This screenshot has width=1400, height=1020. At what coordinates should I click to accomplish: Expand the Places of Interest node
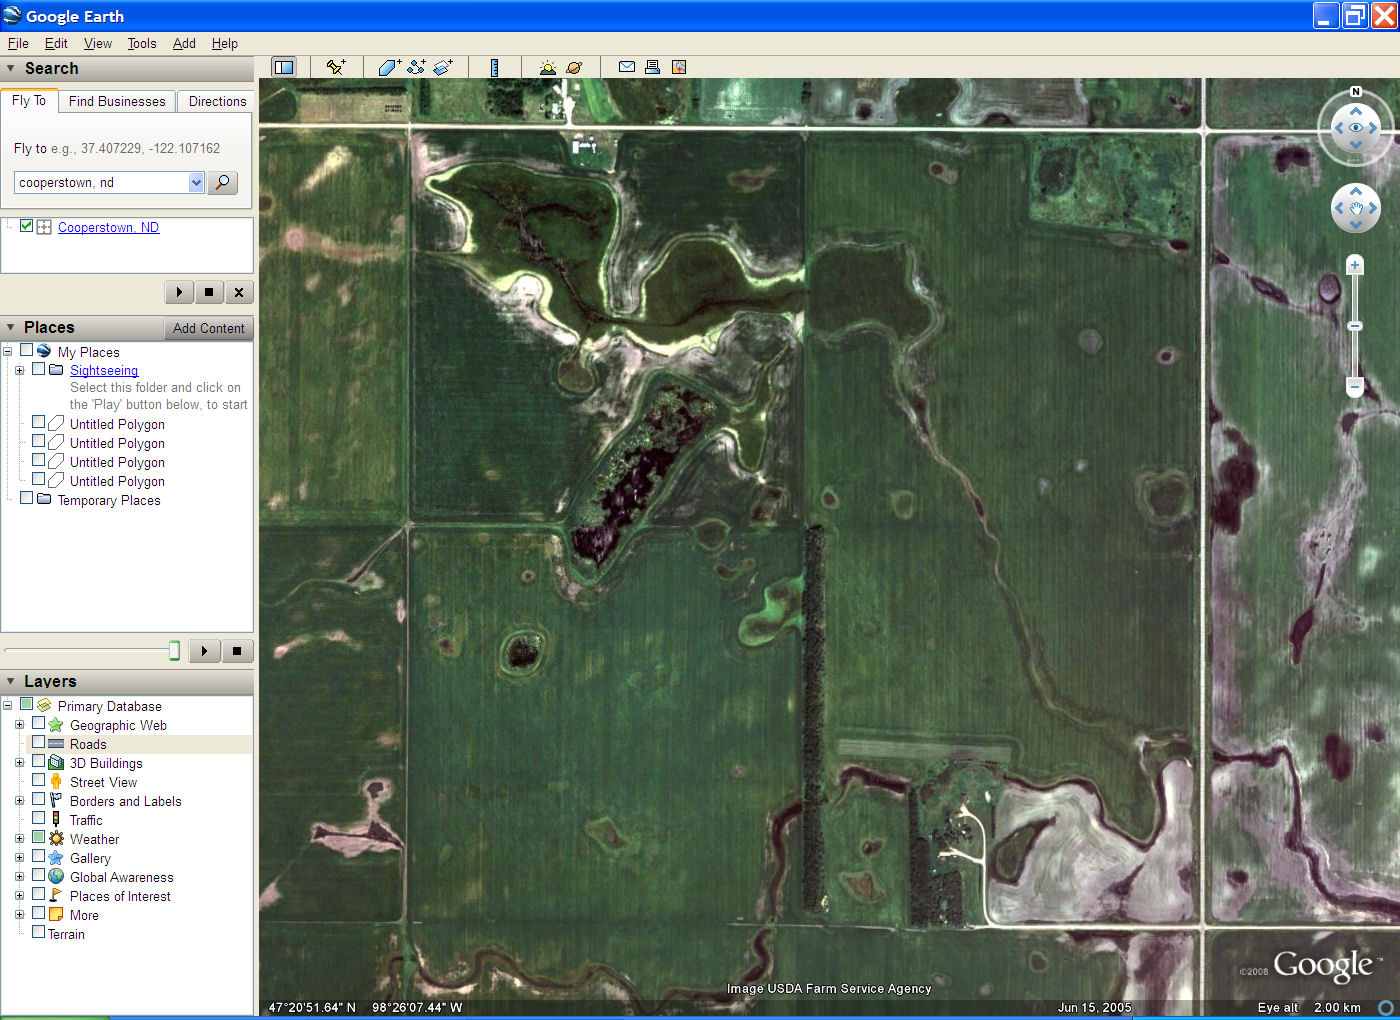click(x=19, y=895)
